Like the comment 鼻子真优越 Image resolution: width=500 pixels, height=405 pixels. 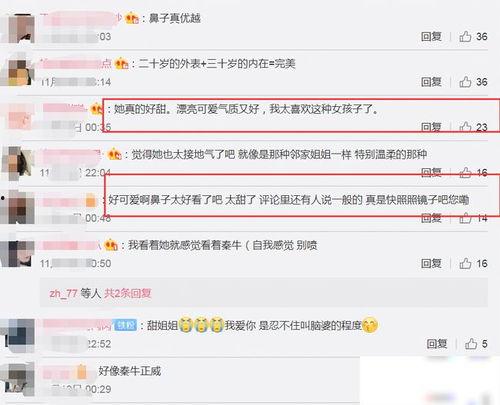[x=465, y=36]
